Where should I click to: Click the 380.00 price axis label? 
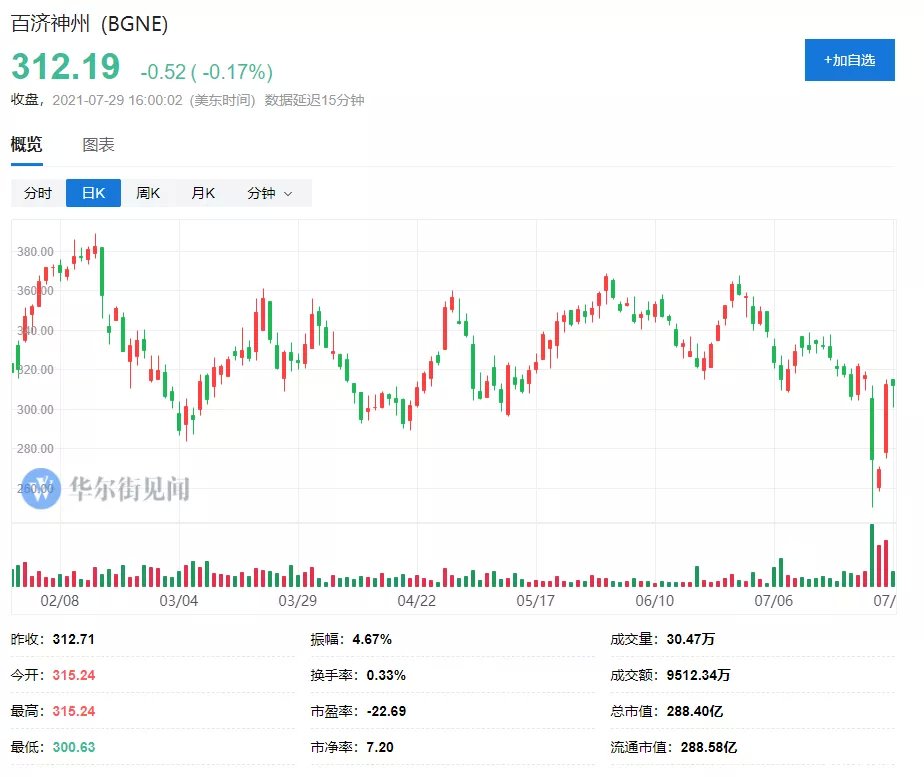click(x=35, y=252)
